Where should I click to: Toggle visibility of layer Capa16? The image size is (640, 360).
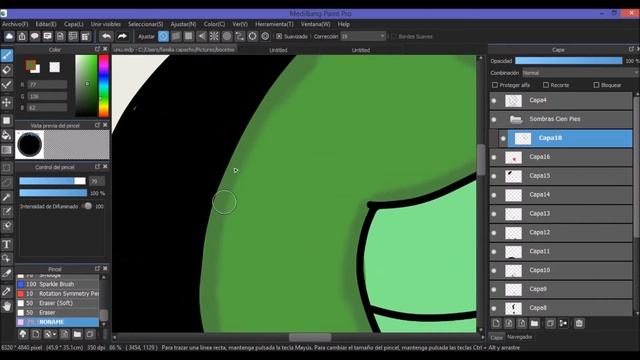click(494, 157)
